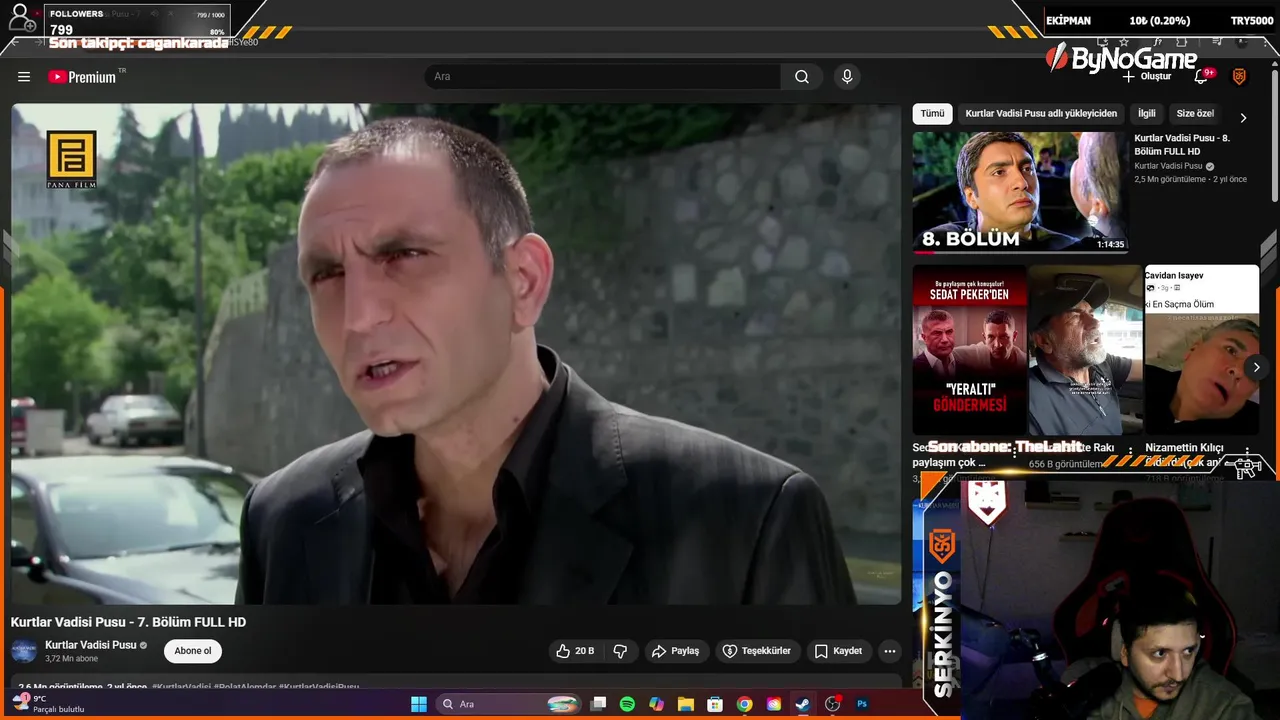
Task: Open Kurtlar Vadisi Pusu channel avatar
Action: click(x=24, y=651)
